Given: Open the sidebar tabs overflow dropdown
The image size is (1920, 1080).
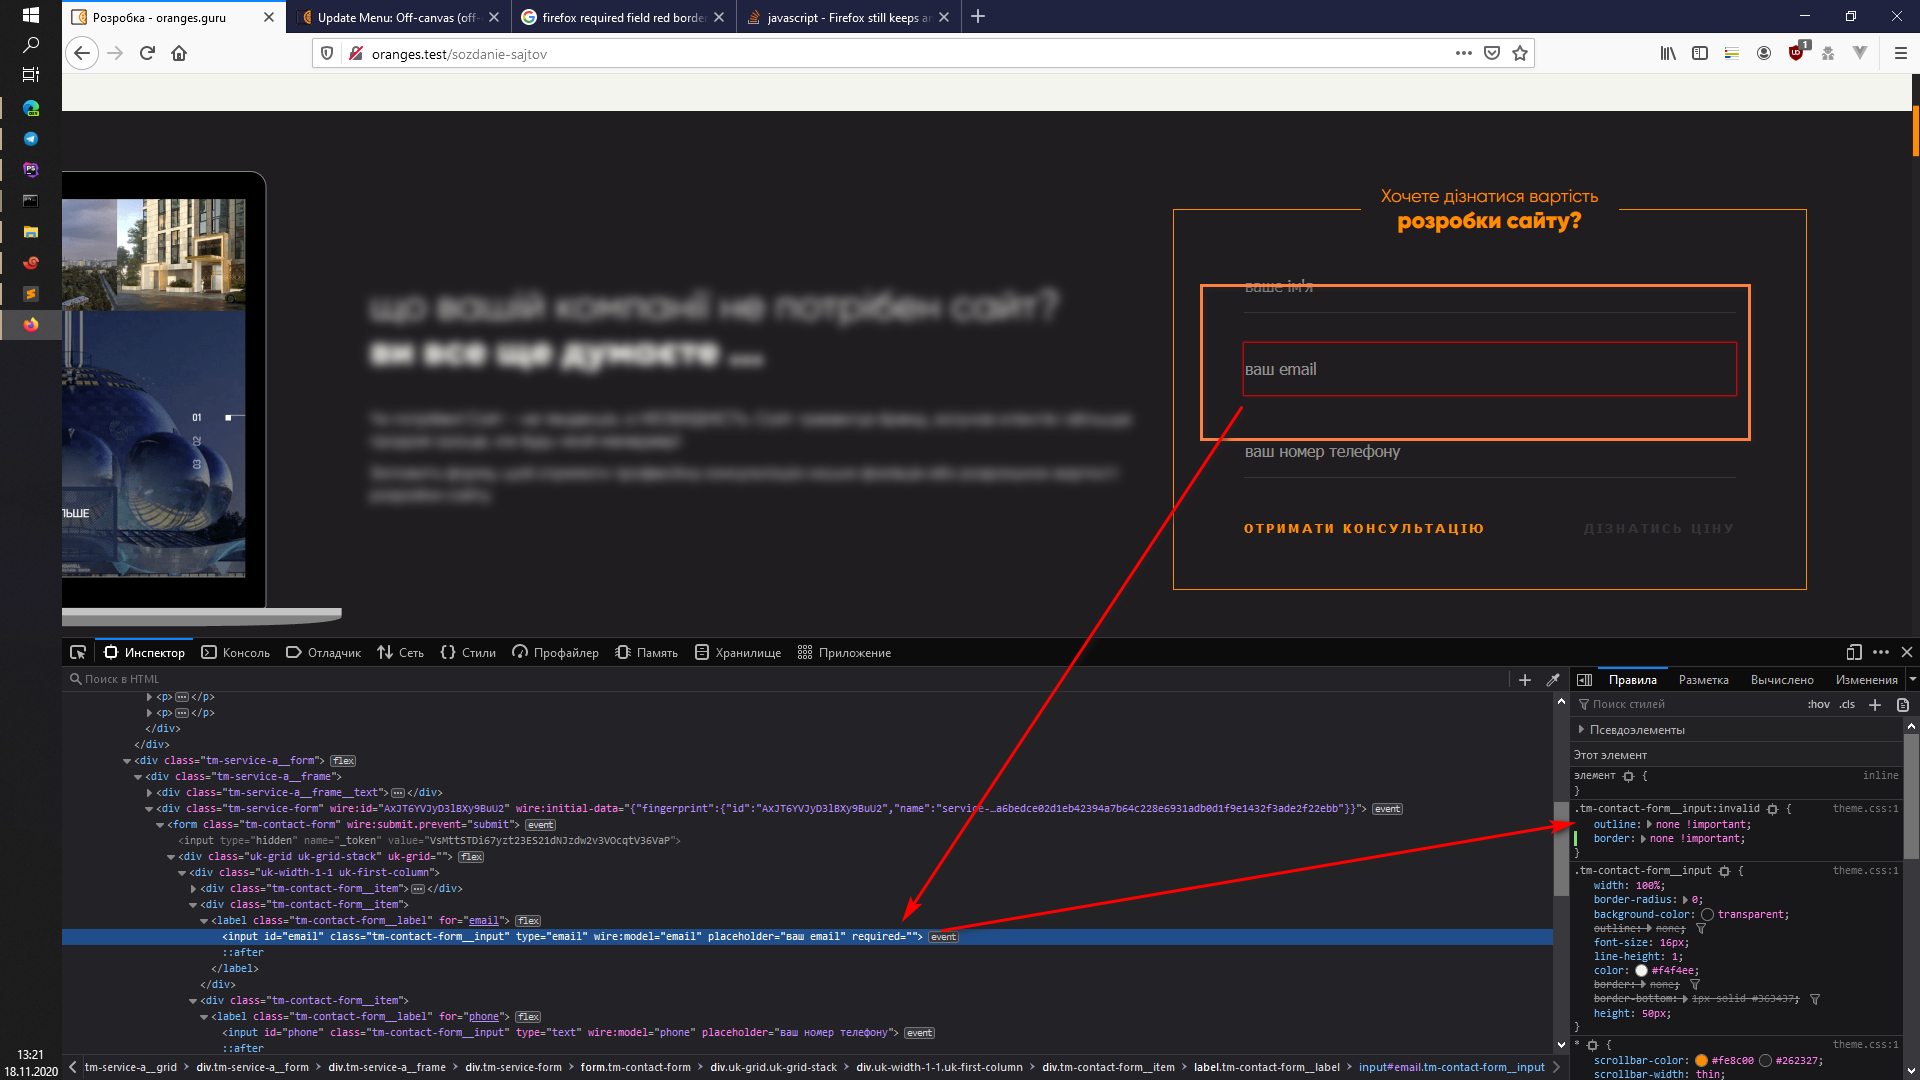Looking at the screenshot, I should coord(1912,680).
